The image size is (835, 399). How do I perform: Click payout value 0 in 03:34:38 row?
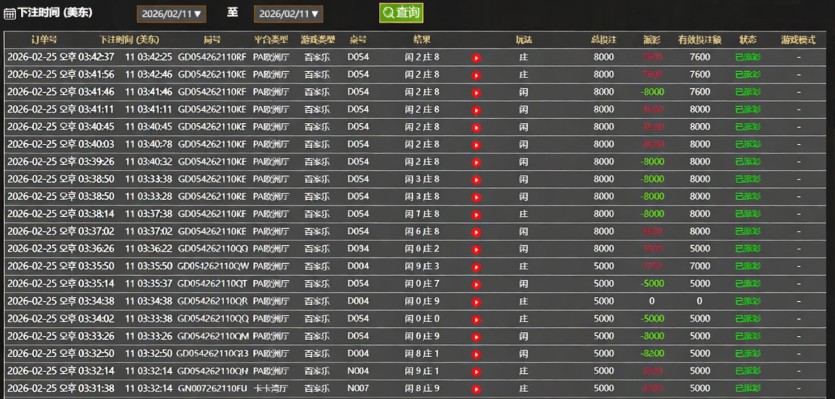(652, 301)
